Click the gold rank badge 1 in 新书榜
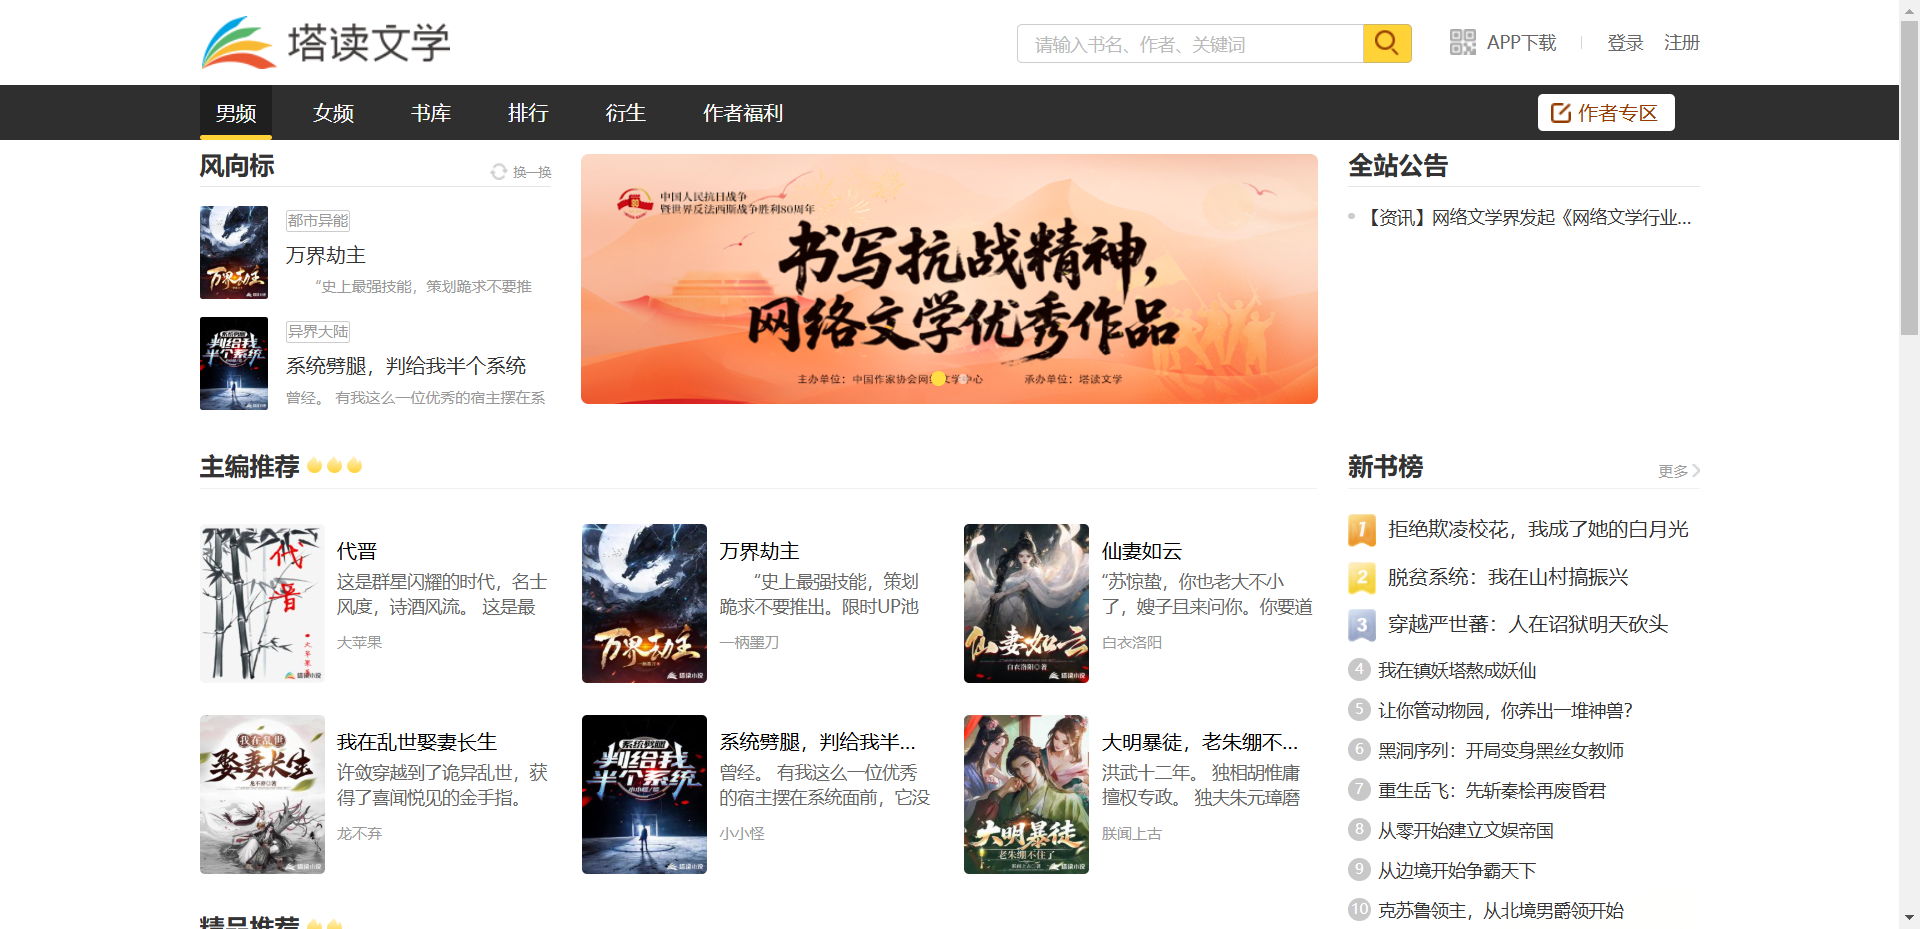 pos(1360,530)
